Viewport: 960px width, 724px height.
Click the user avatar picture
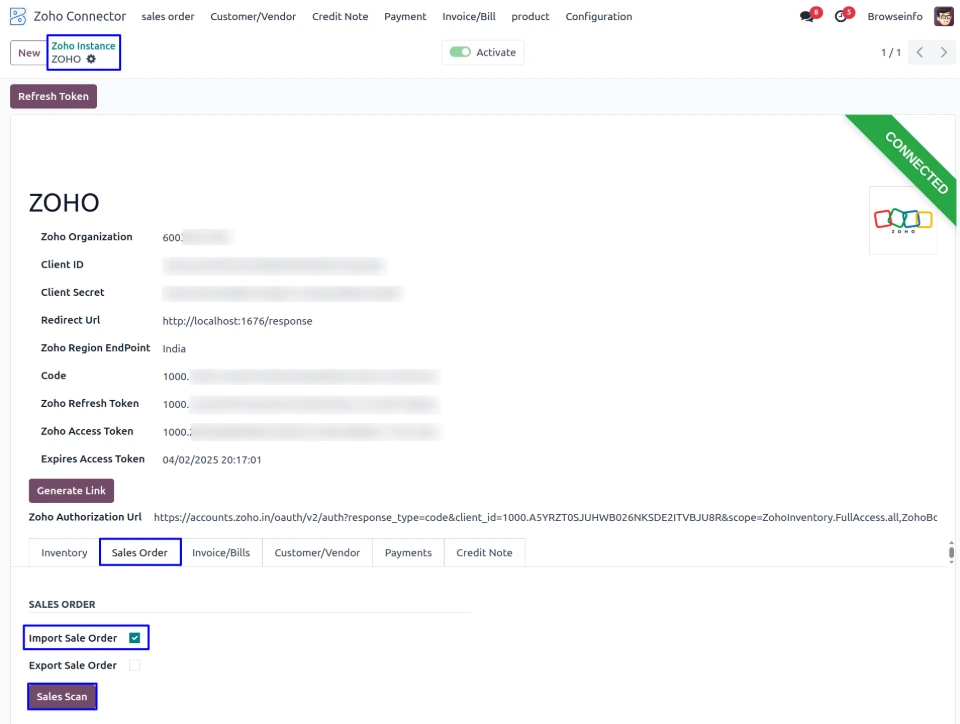943,16
